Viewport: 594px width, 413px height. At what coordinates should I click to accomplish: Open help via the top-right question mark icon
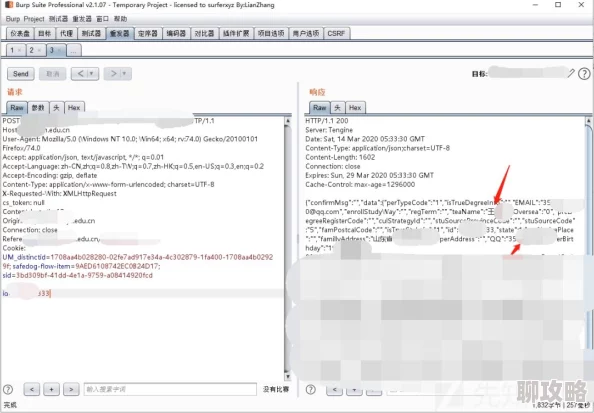click(x=584, y=74)
